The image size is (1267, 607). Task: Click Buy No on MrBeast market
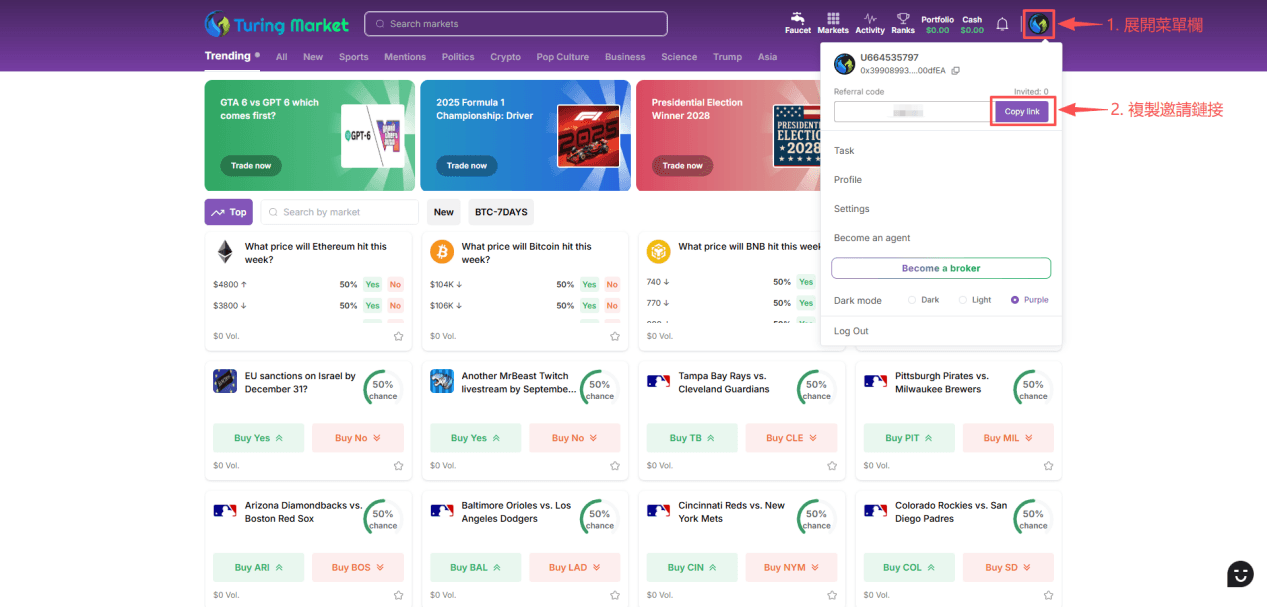pyautogui.click(x=575, y=438)
